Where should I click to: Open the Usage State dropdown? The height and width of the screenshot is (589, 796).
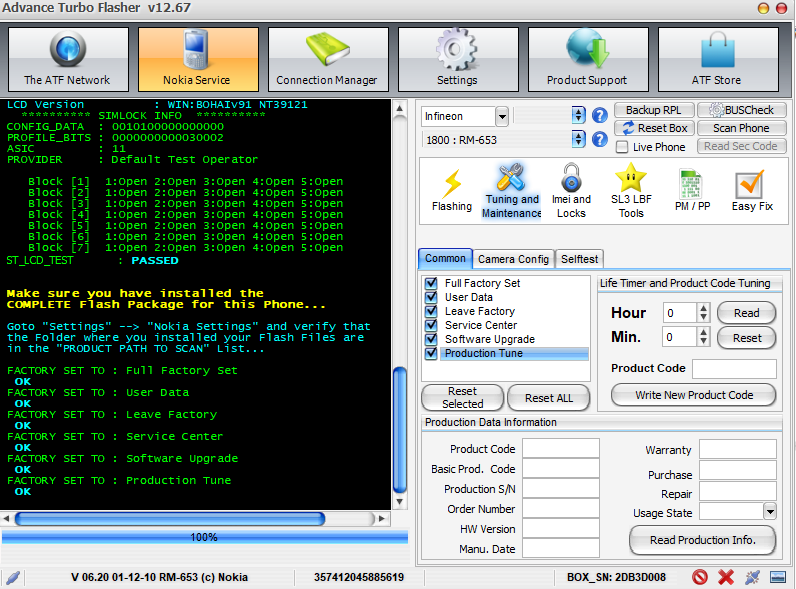(770, 512)
